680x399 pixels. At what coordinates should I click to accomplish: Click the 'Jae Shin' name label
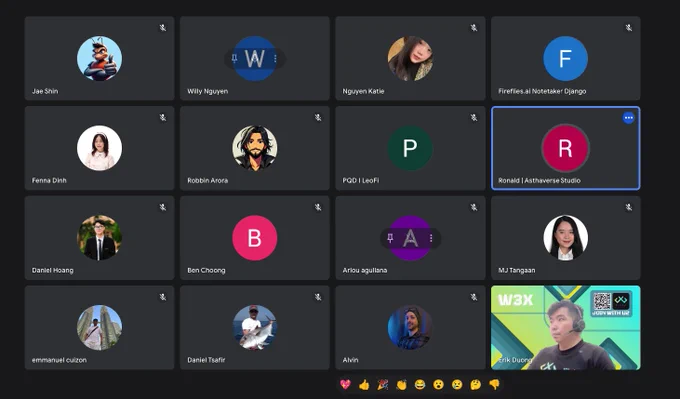pos(45,91)
